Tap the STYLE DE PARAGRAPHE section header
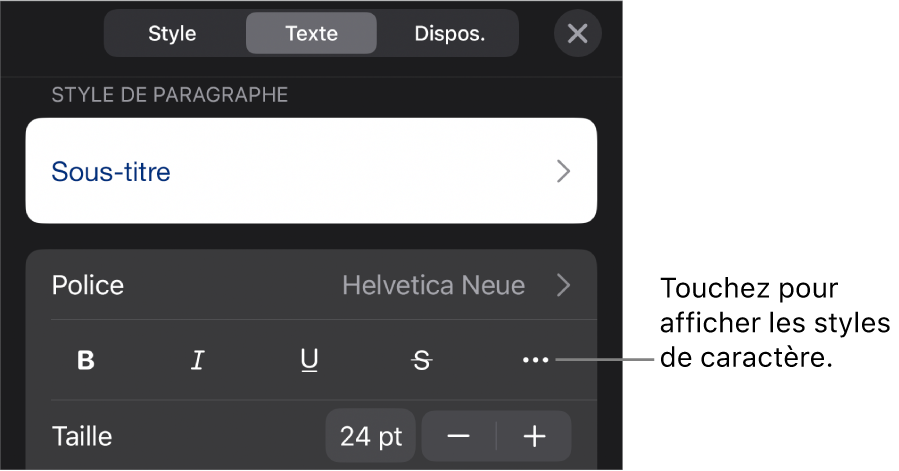Viewport: 899px width, 471px height. [170, 95]
